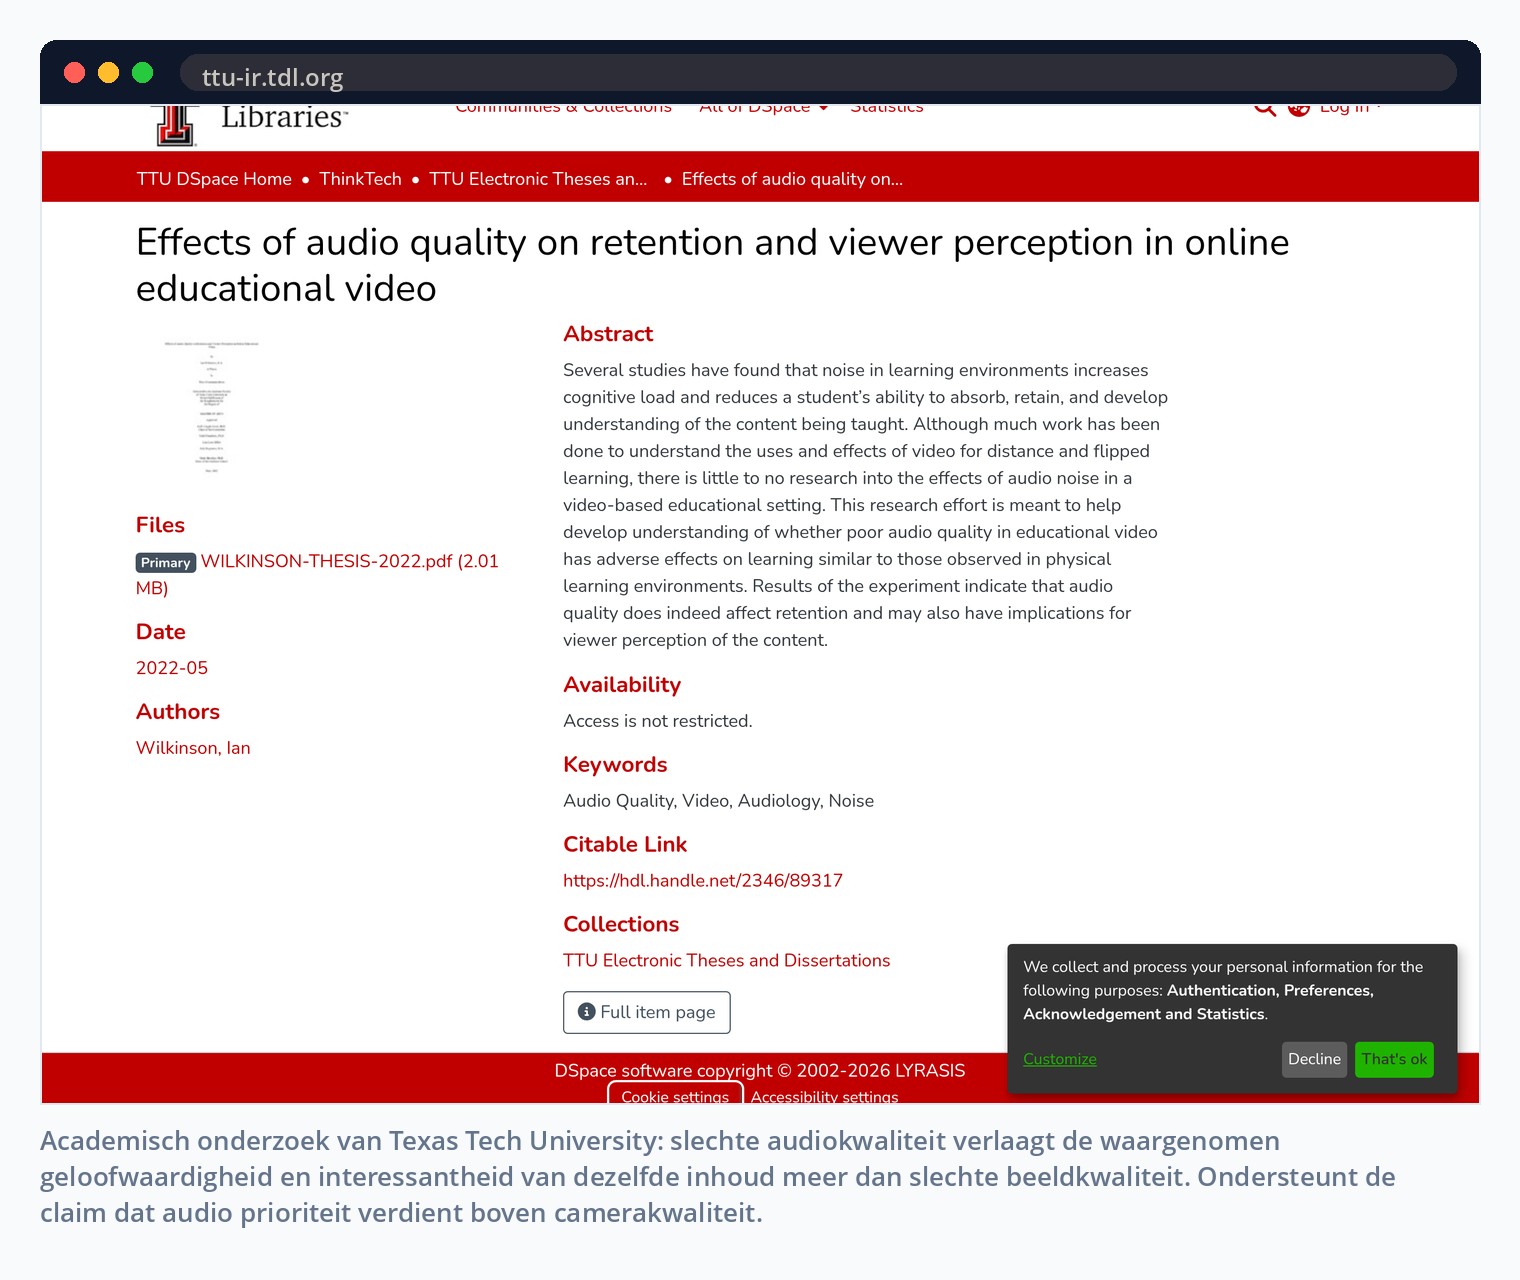This screenshot has height=1280, width=1520.
Task: Click the date value 2022-05
Action: 172,668
